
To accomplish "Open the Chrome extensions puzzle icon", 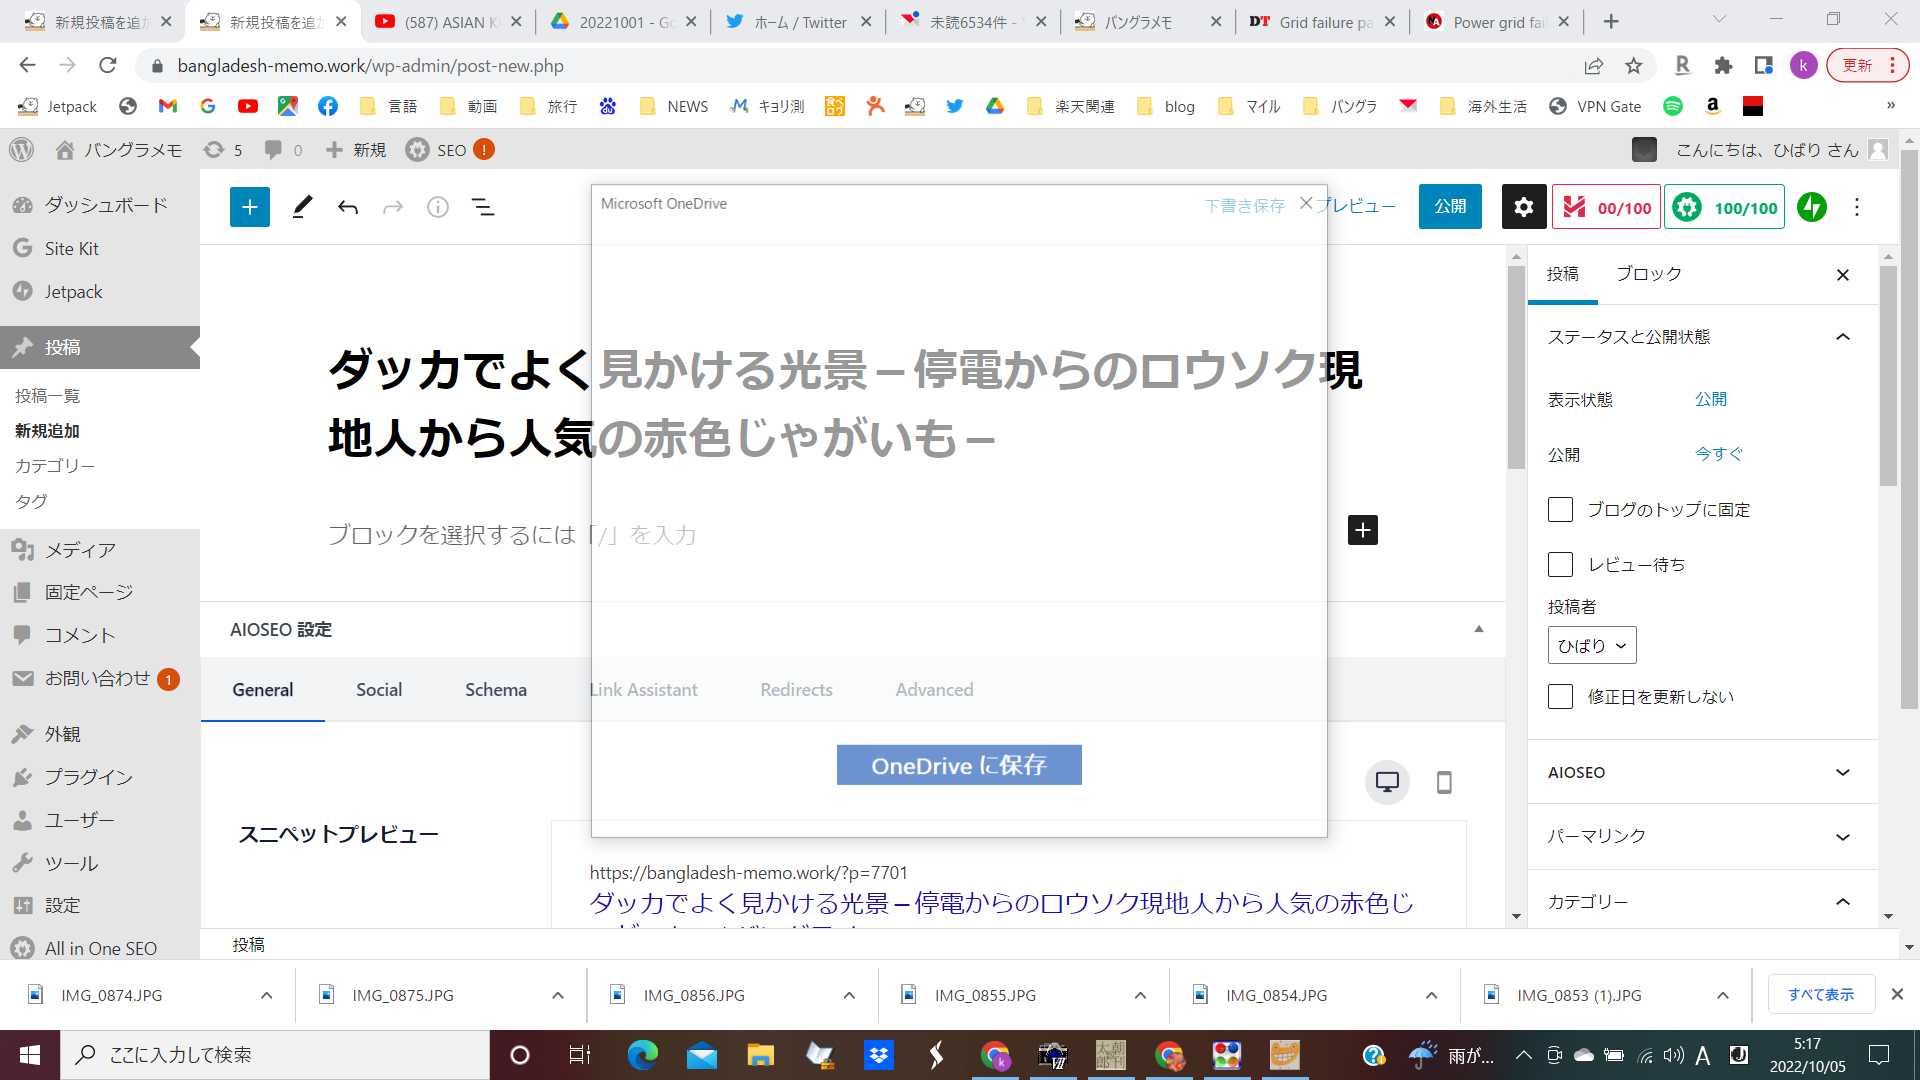I will tap(1723, 66).
